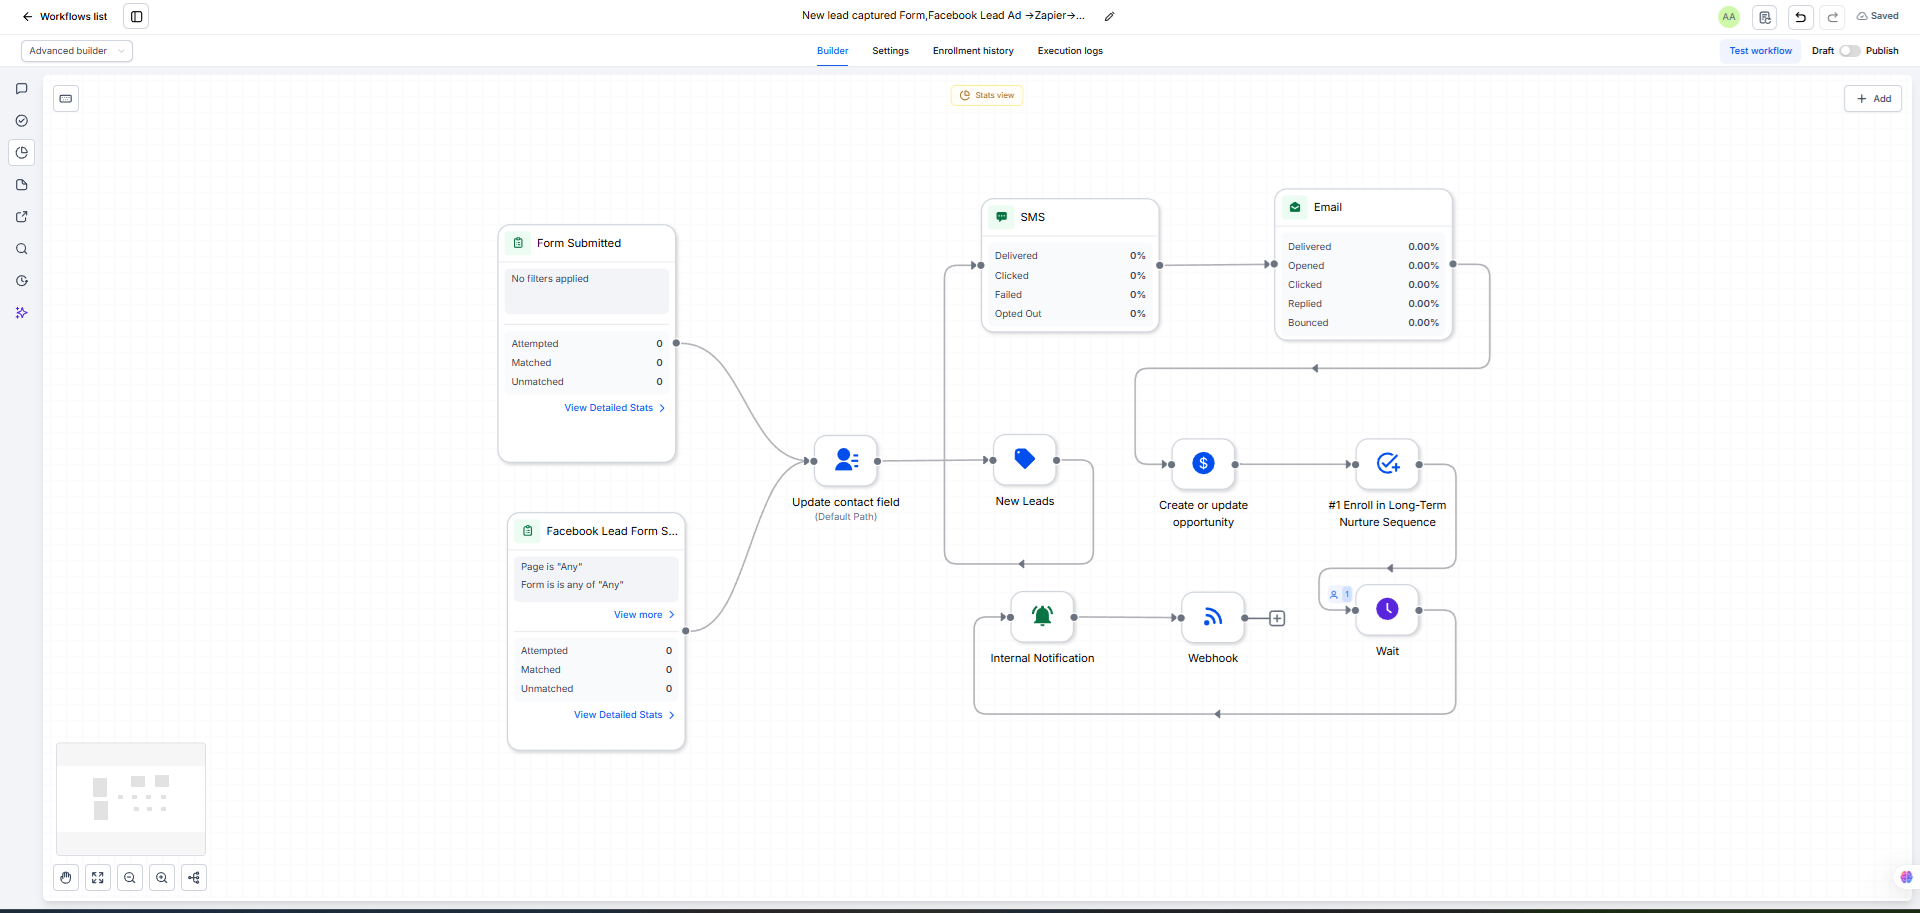Open the sticky note sidebar icon
Image resolution: width=1920 pixels, height=913 pixels.
(x=22, y=185)
